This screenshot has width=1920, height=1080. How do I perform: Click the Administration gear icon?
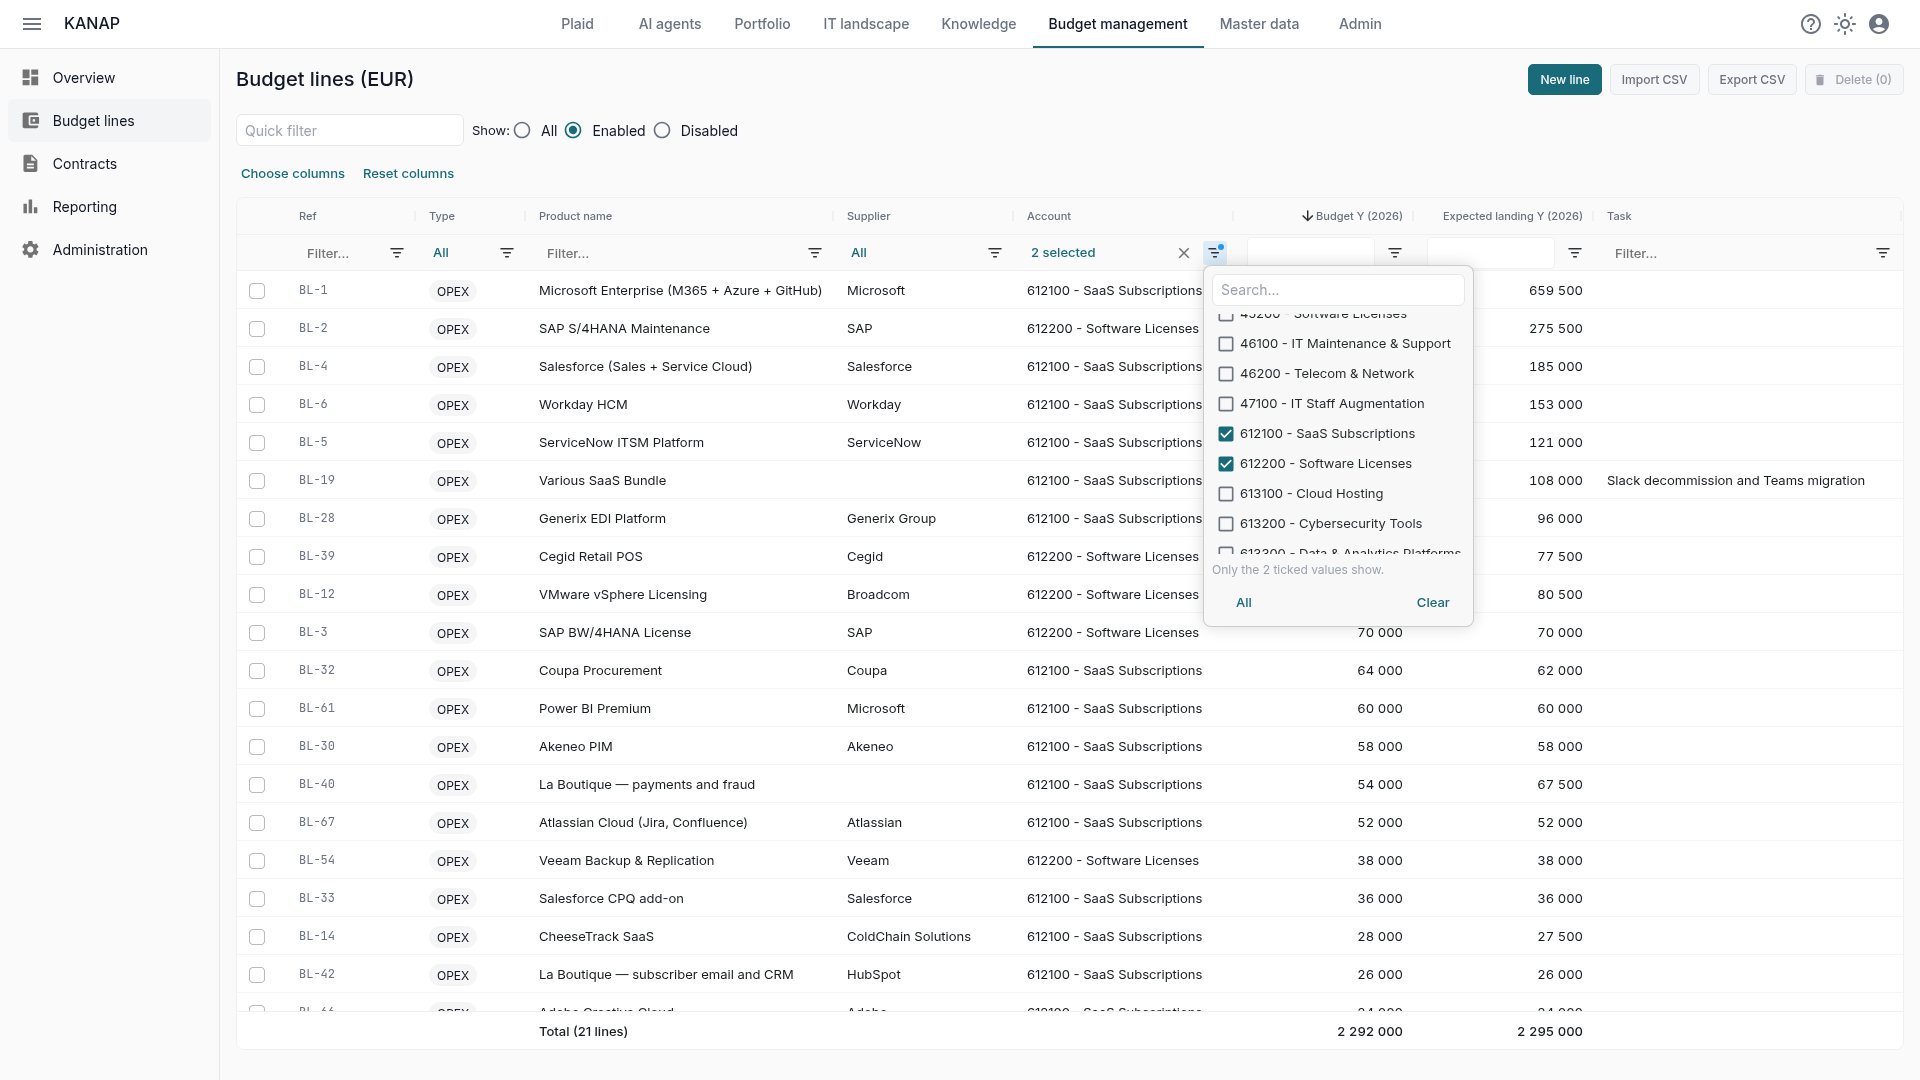(31, 250)
